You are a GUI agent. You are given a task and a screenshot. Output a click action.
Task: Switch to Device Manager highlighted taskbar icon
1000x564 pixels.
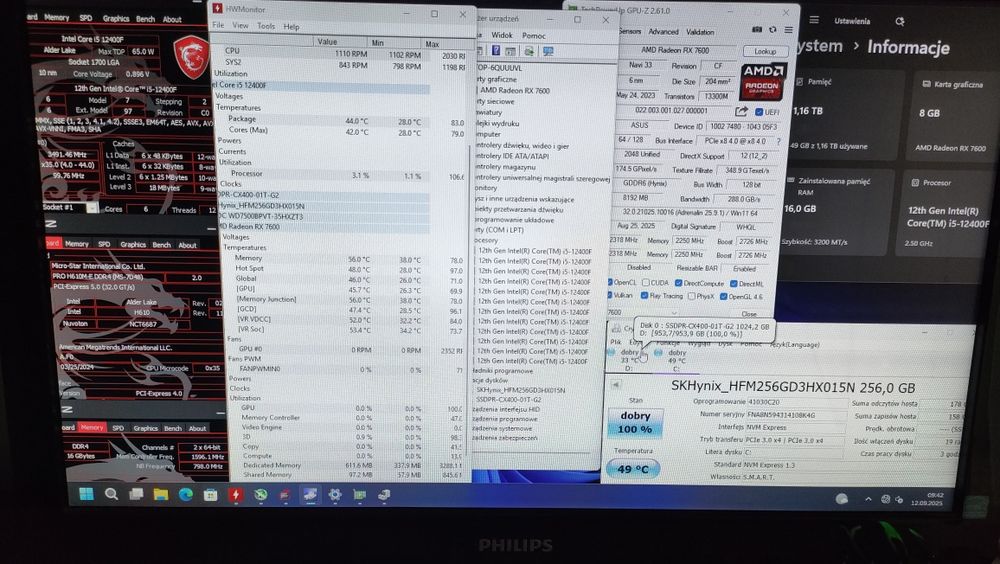click(x=310, y=494)
